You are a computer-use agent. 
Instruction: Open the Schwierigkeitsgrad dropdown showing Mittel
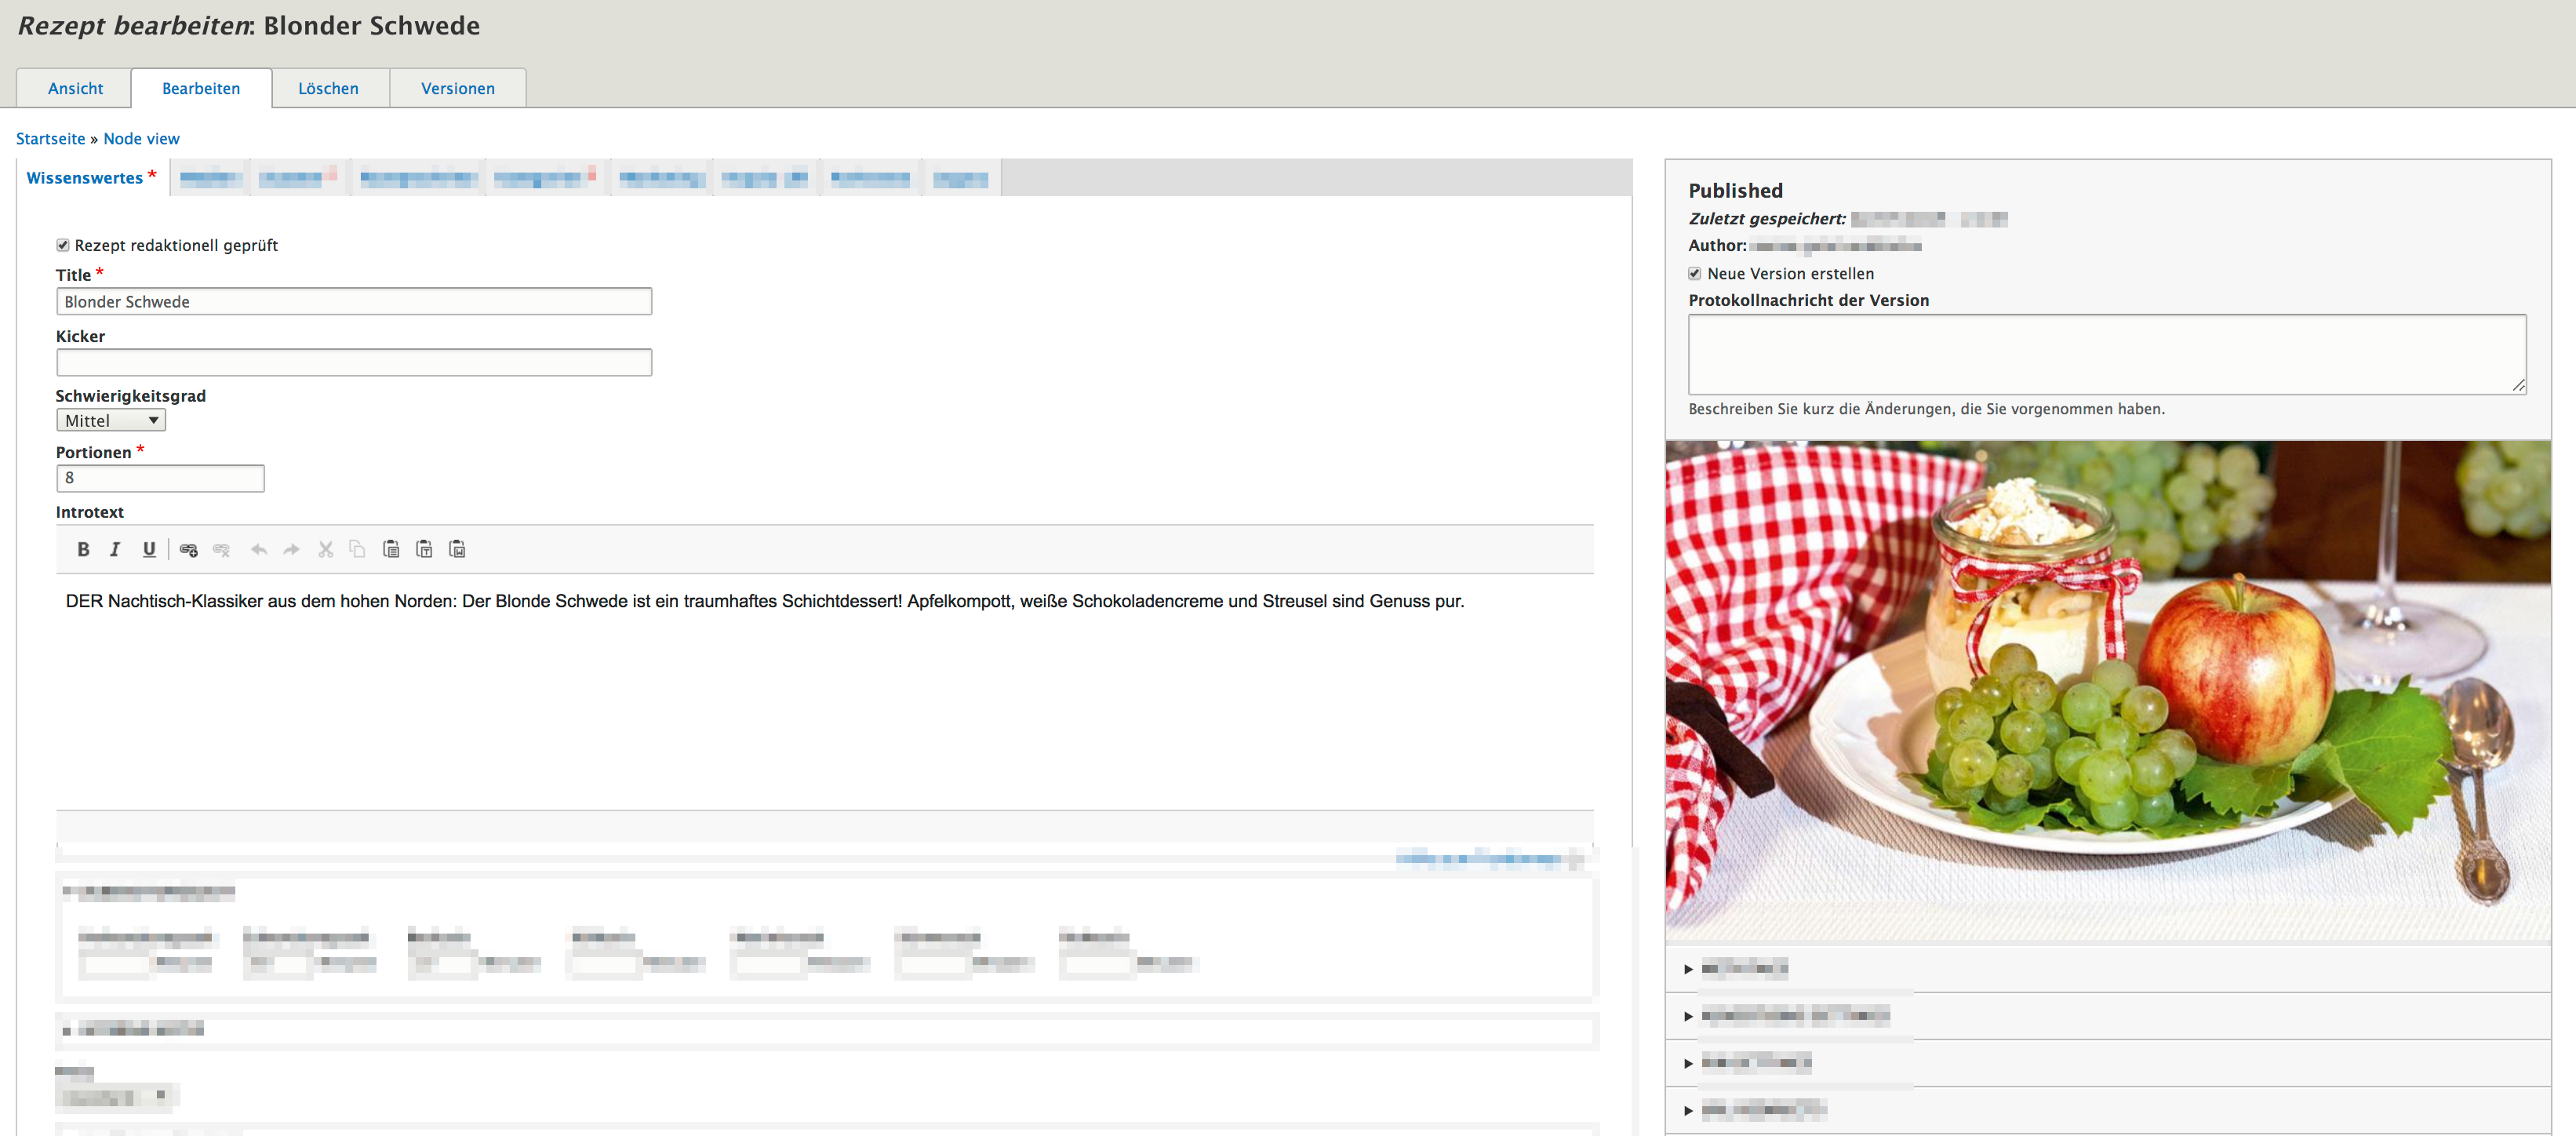(x=110, y=421)
